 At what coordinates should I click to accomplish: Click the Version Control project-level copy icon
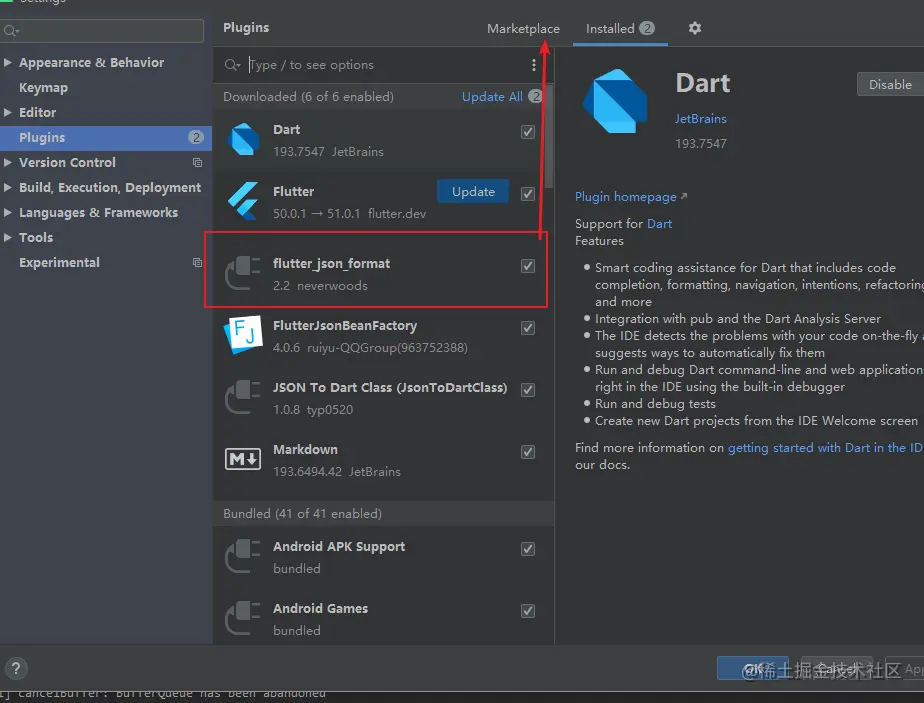(x=197, y=162)
